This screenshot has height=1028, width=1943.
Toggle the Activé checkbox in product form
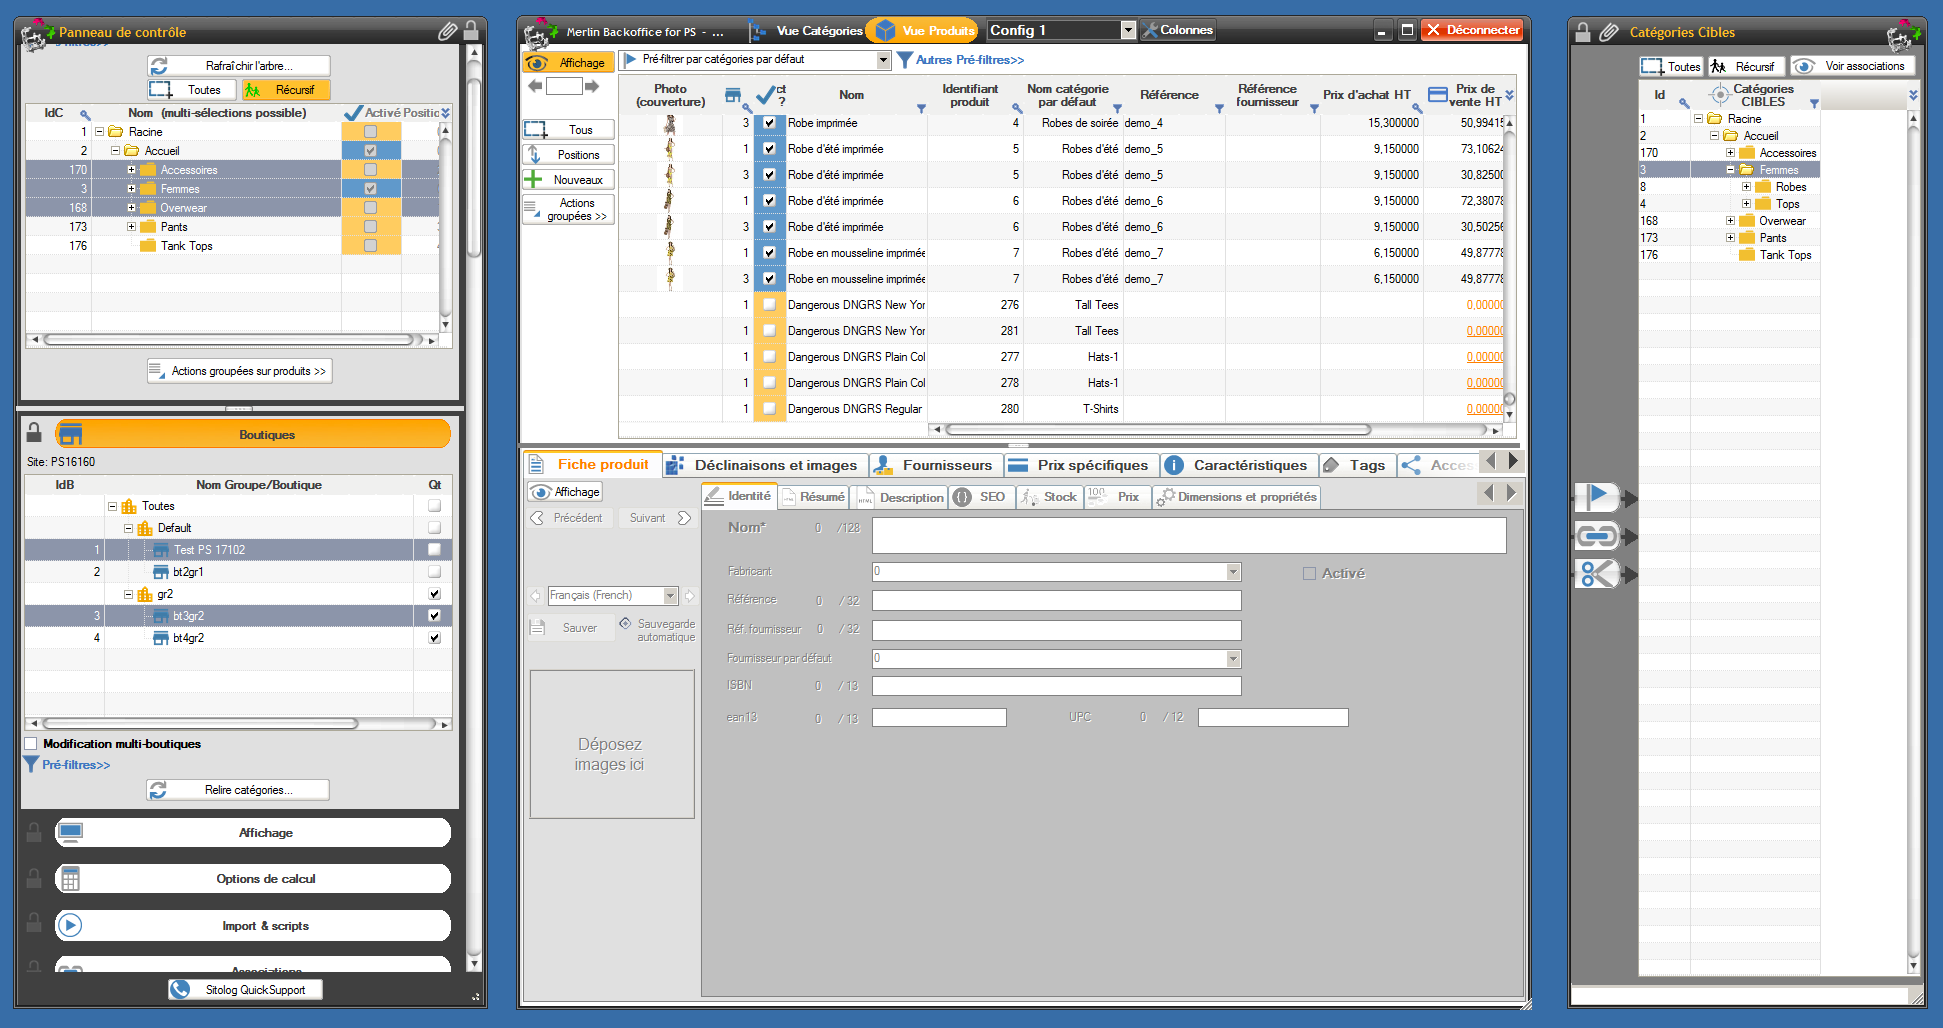(1309, 573)
